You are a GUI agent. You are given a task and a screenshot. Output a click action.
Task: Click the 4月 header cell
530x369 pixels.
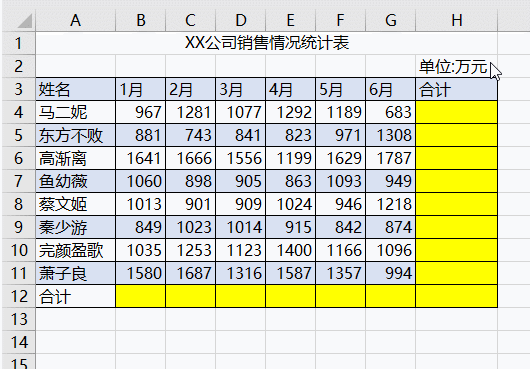point(290,89)
